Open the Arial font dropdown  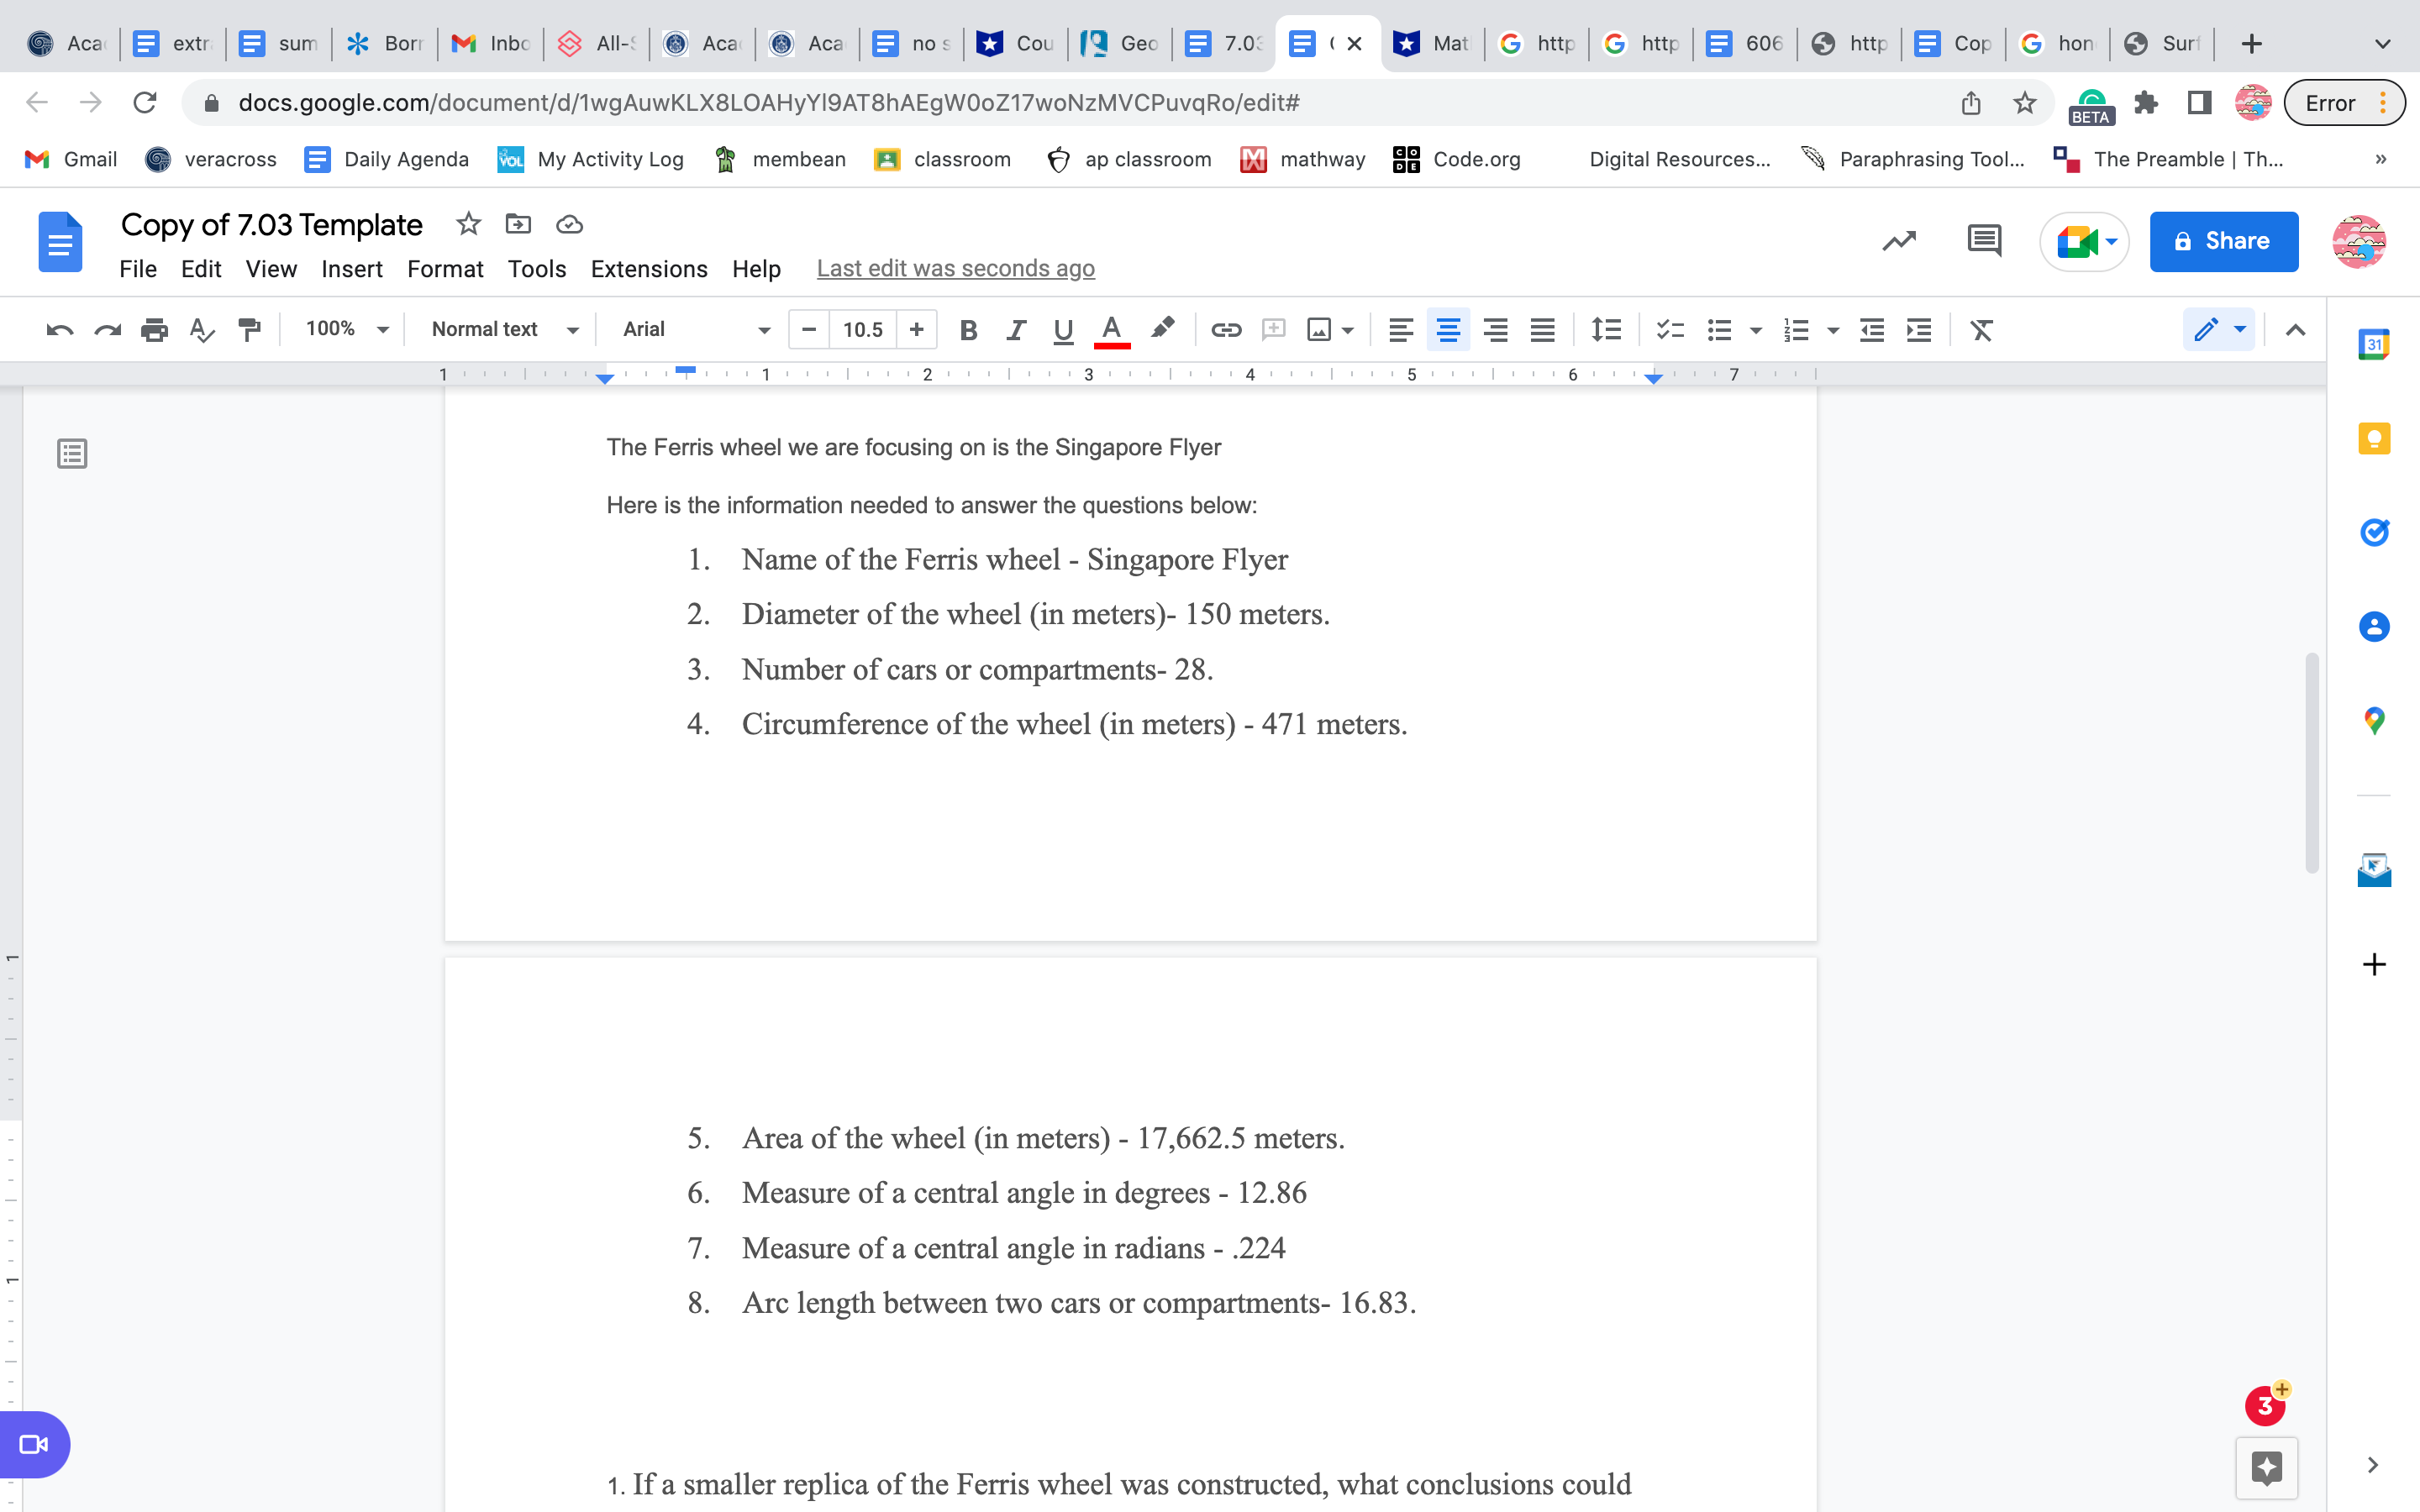tap(696, 329)
